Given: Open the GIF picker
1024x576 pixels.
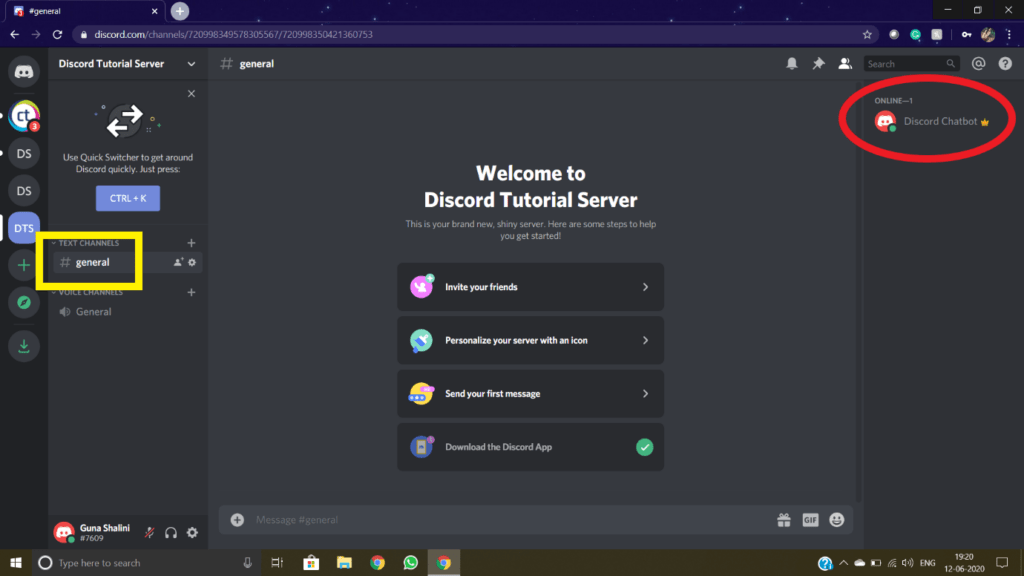Looking at the screenshot, I should coord(810,520).
